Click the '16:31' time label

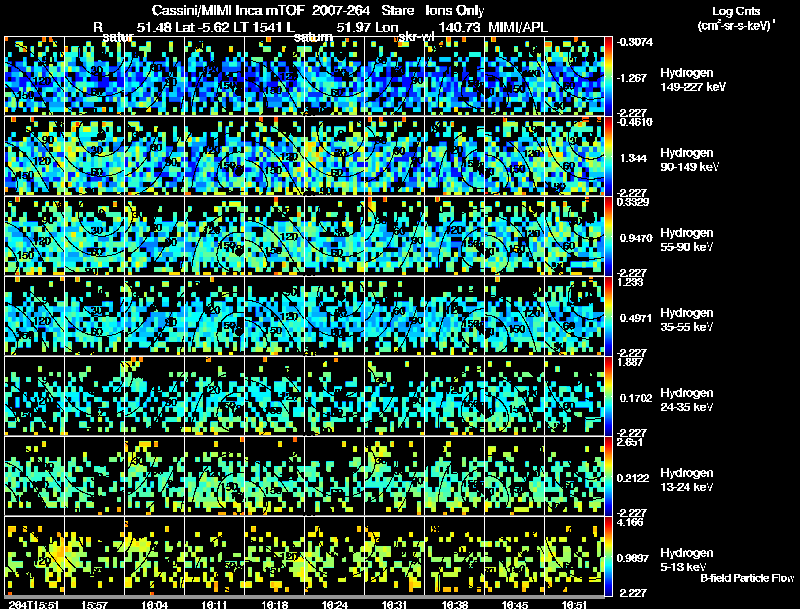tap(394, 604)
